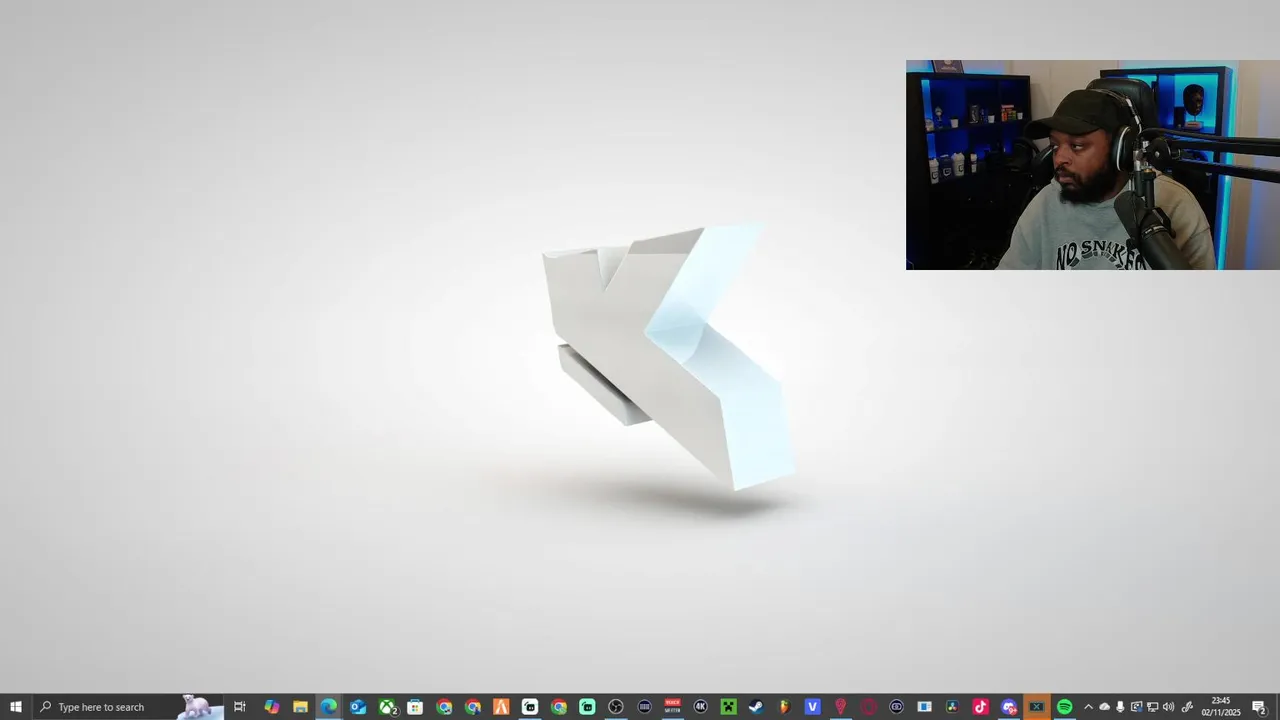Viewport: 1280px width, 720px height.
Task: Open Outlook from the taskbar
Action: coord(358,707)
